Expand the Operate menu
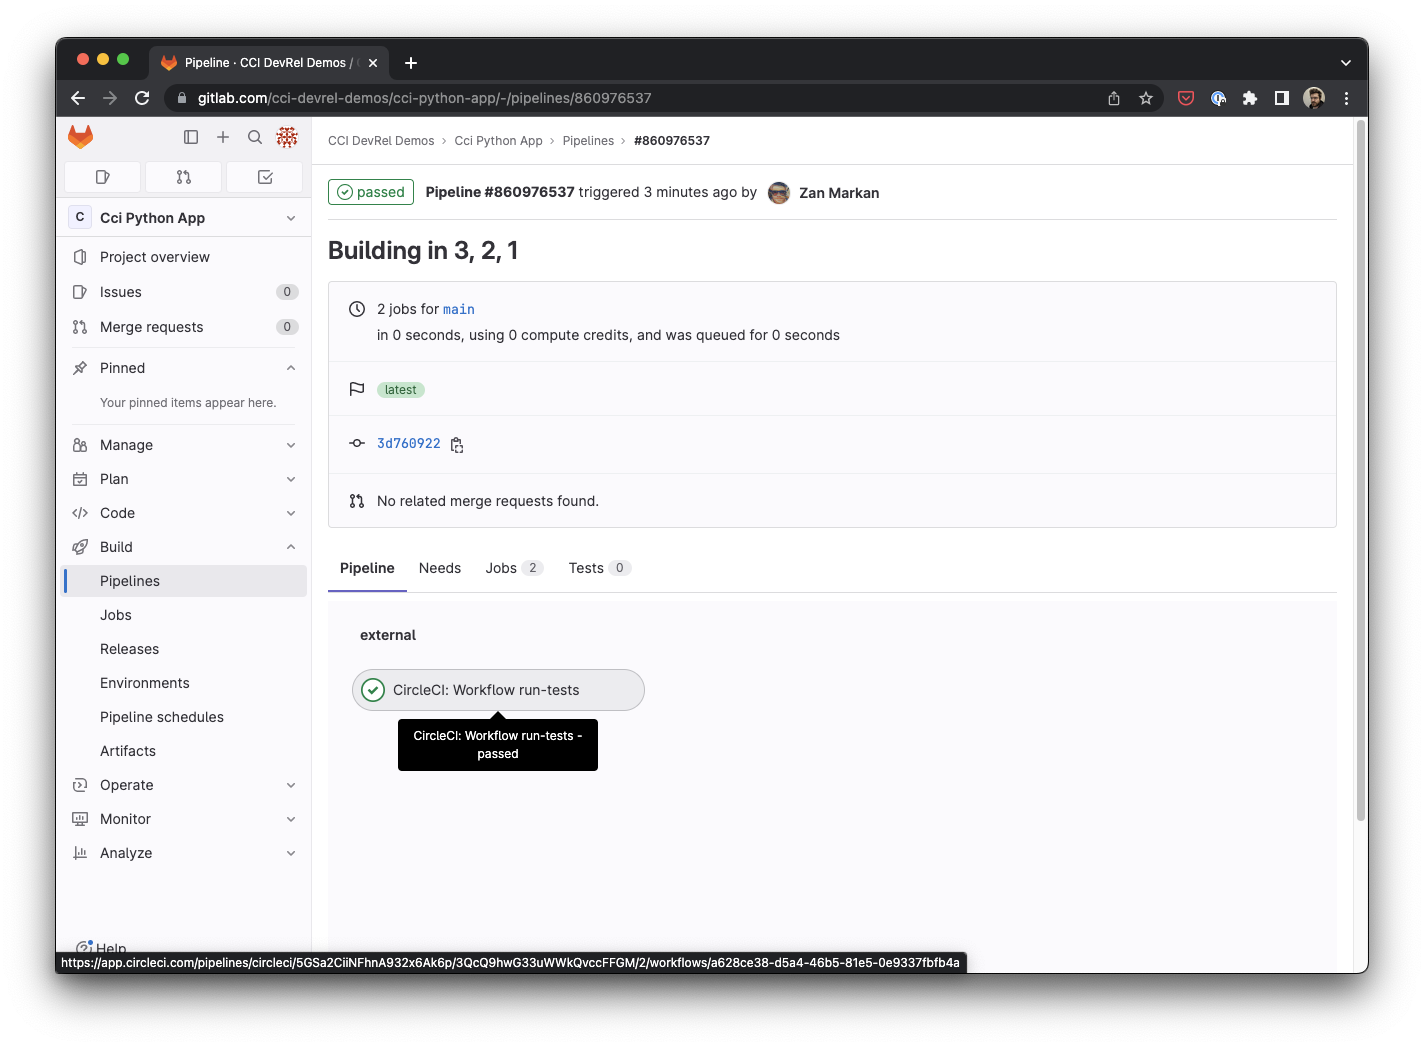This screenshot has height=1047, width=1424. [x=184, y=785]
